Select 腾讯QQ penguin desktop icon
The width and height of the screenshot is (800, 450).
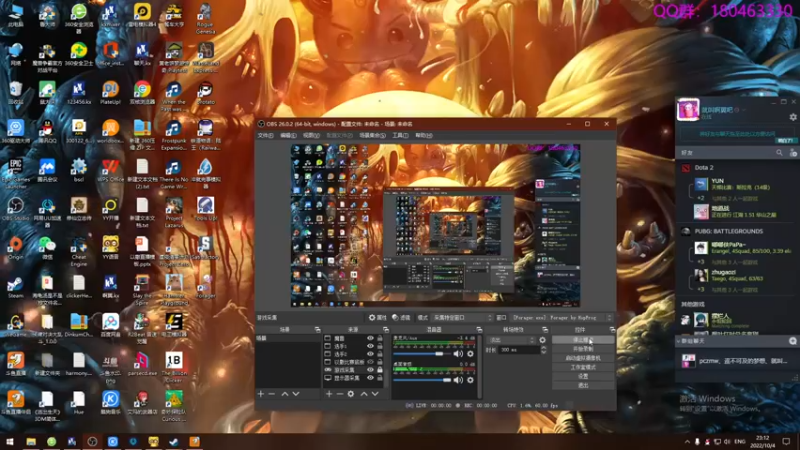tap(47, 132)
